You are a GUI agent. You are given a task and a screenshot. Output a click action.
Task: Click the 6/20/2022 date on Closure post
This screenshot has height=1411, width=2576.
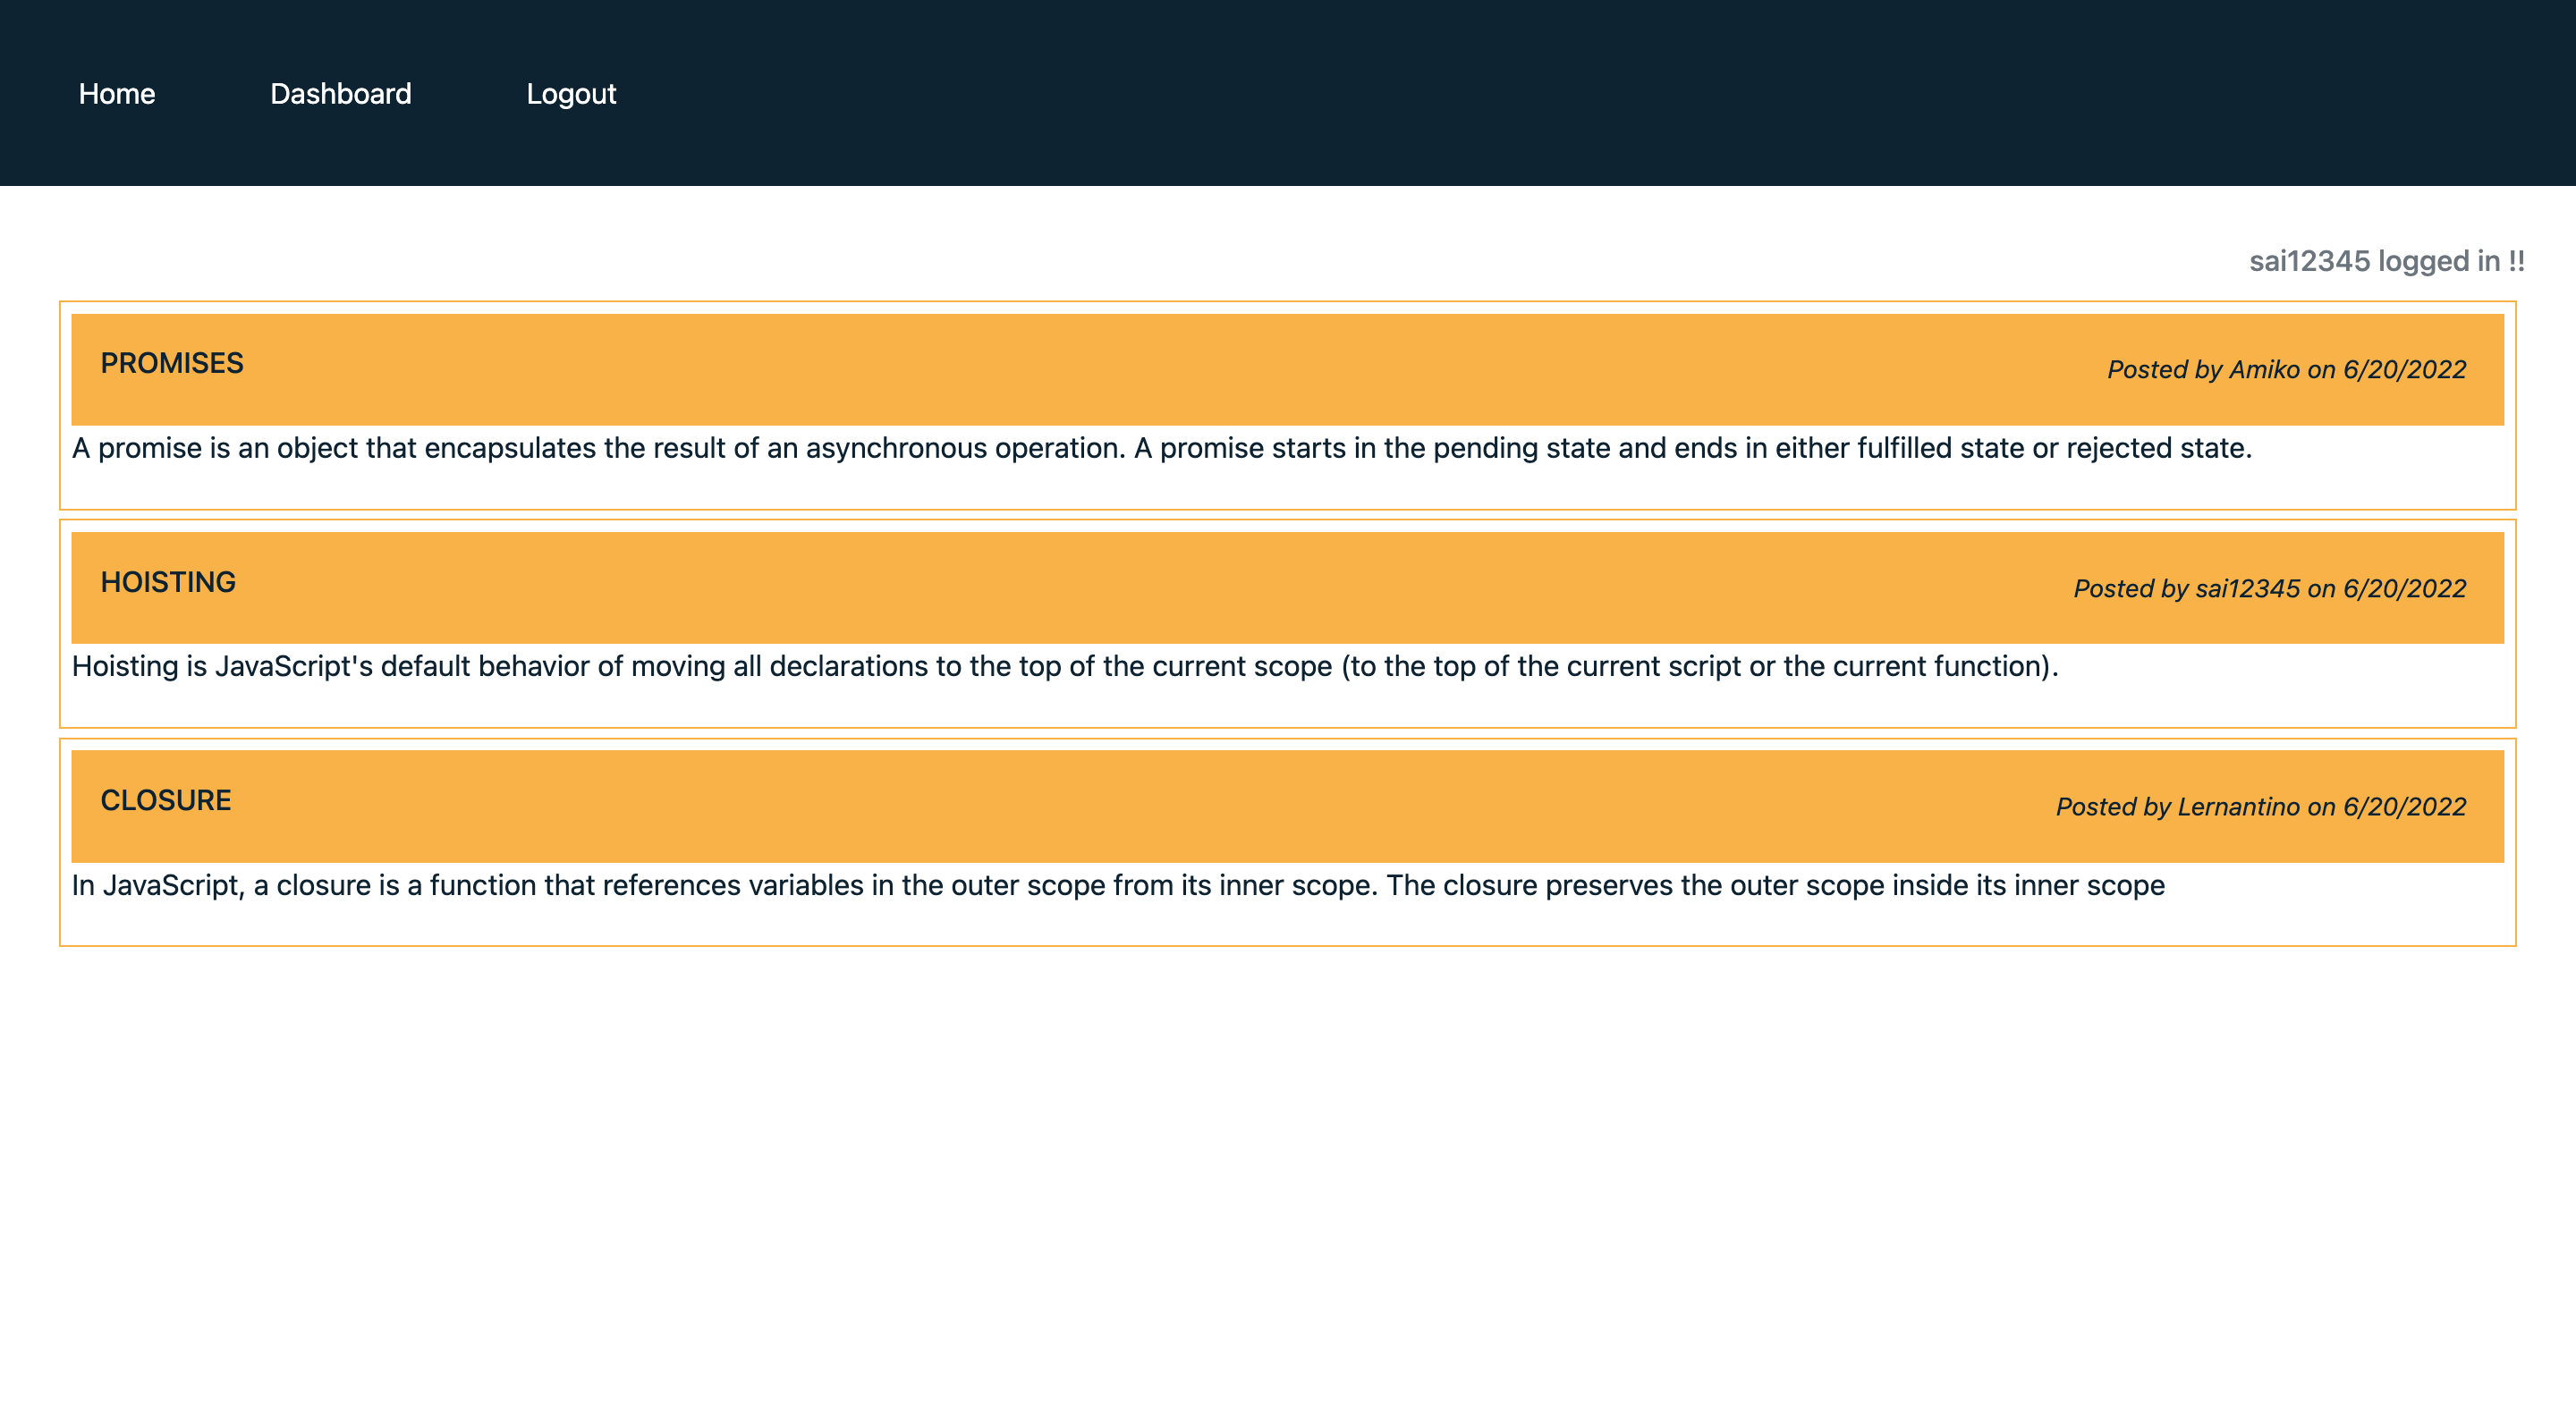pyautogui.click(x=2404, y=807)
